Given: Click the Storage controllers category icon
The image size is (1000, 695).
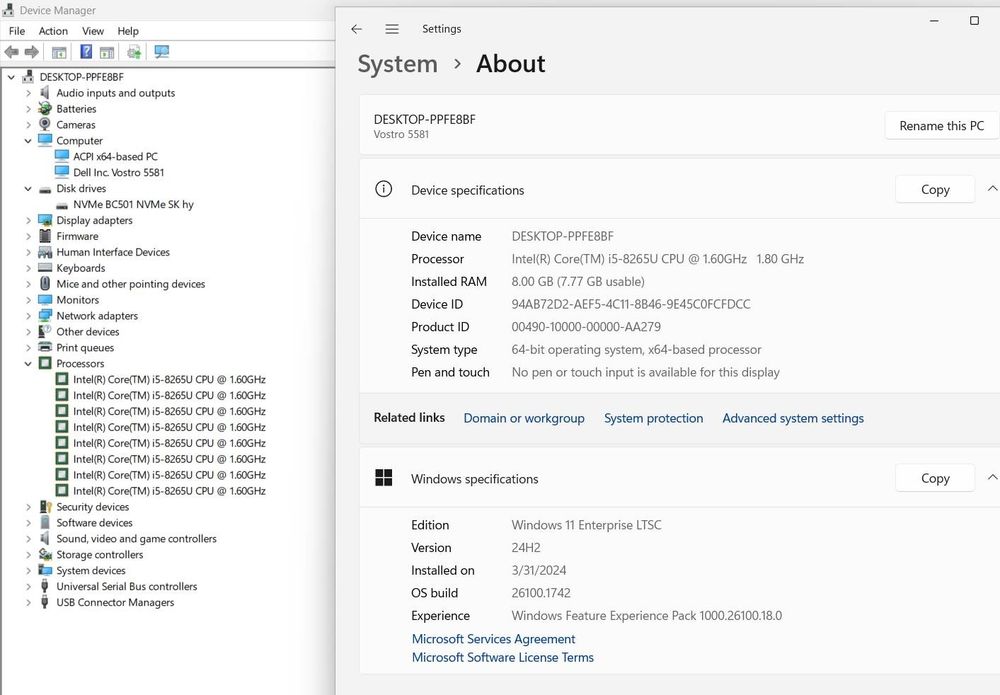Looking at the screenshot, I should click(x=45, y=555).
